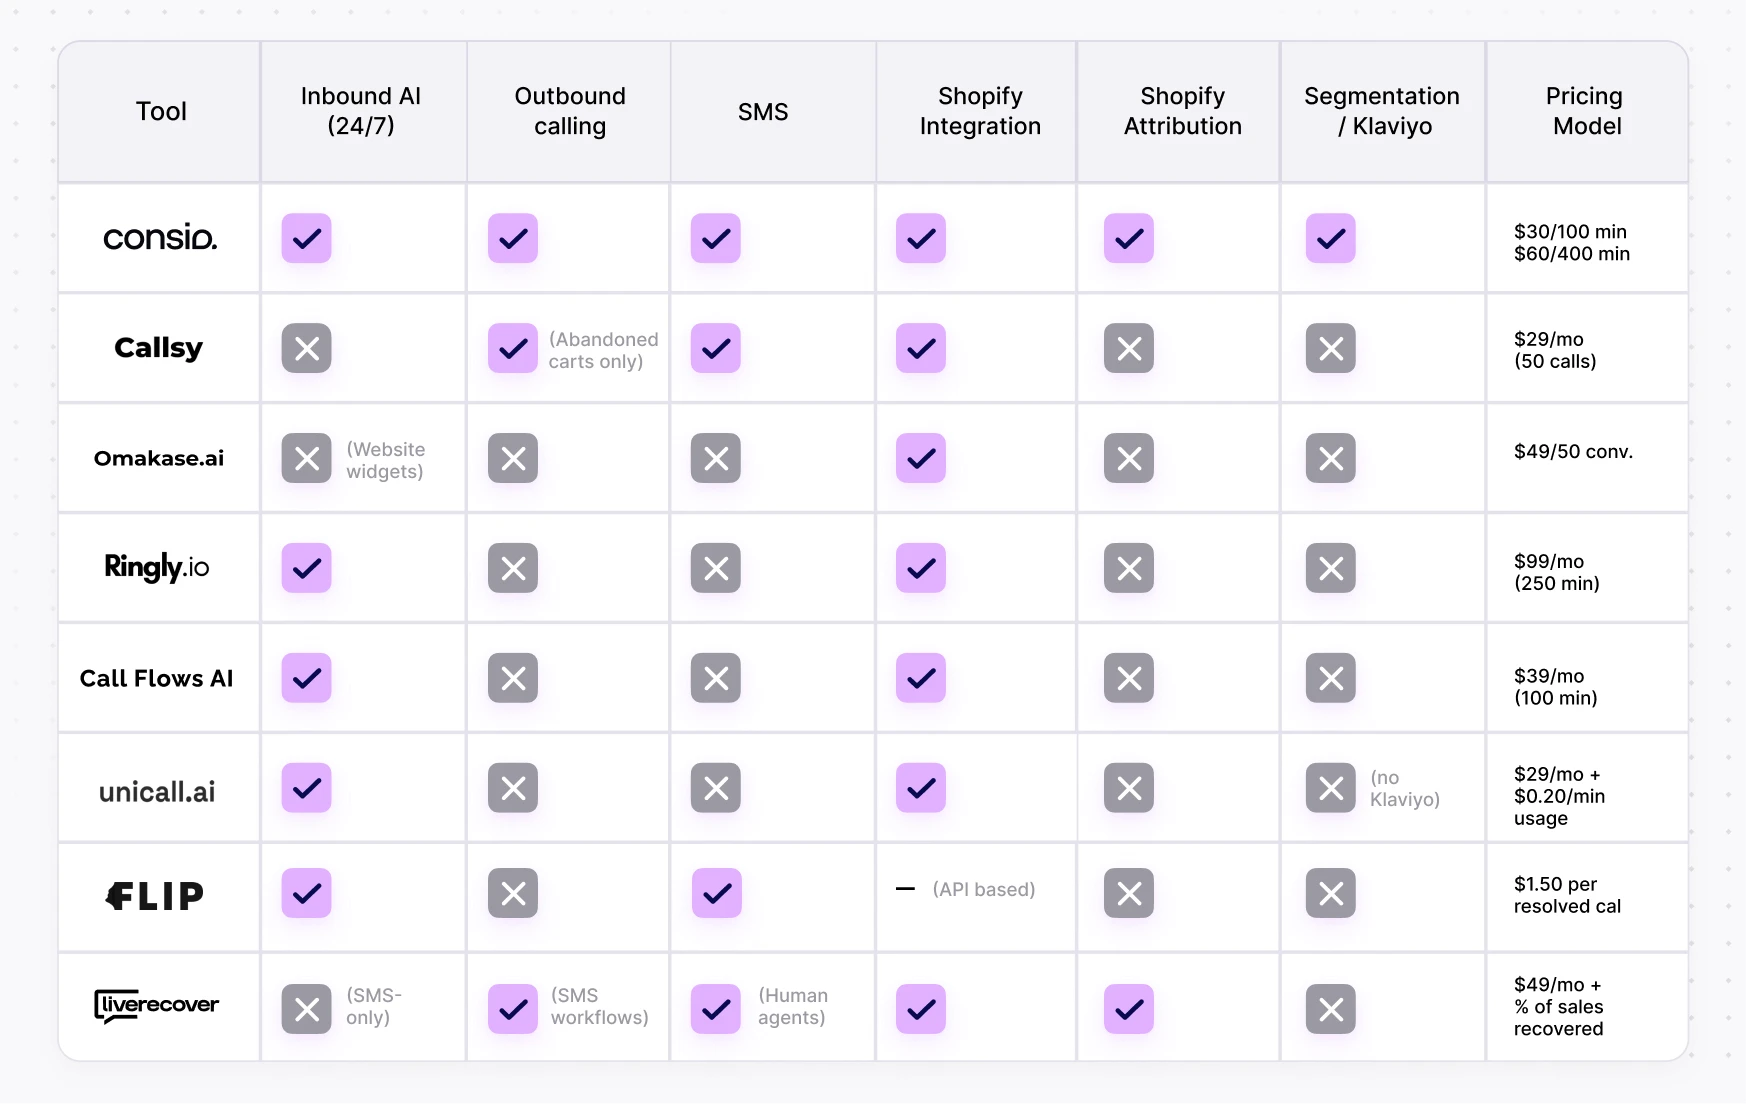
Task: Click the LiveRecover logo
Action: [156, 1006]
